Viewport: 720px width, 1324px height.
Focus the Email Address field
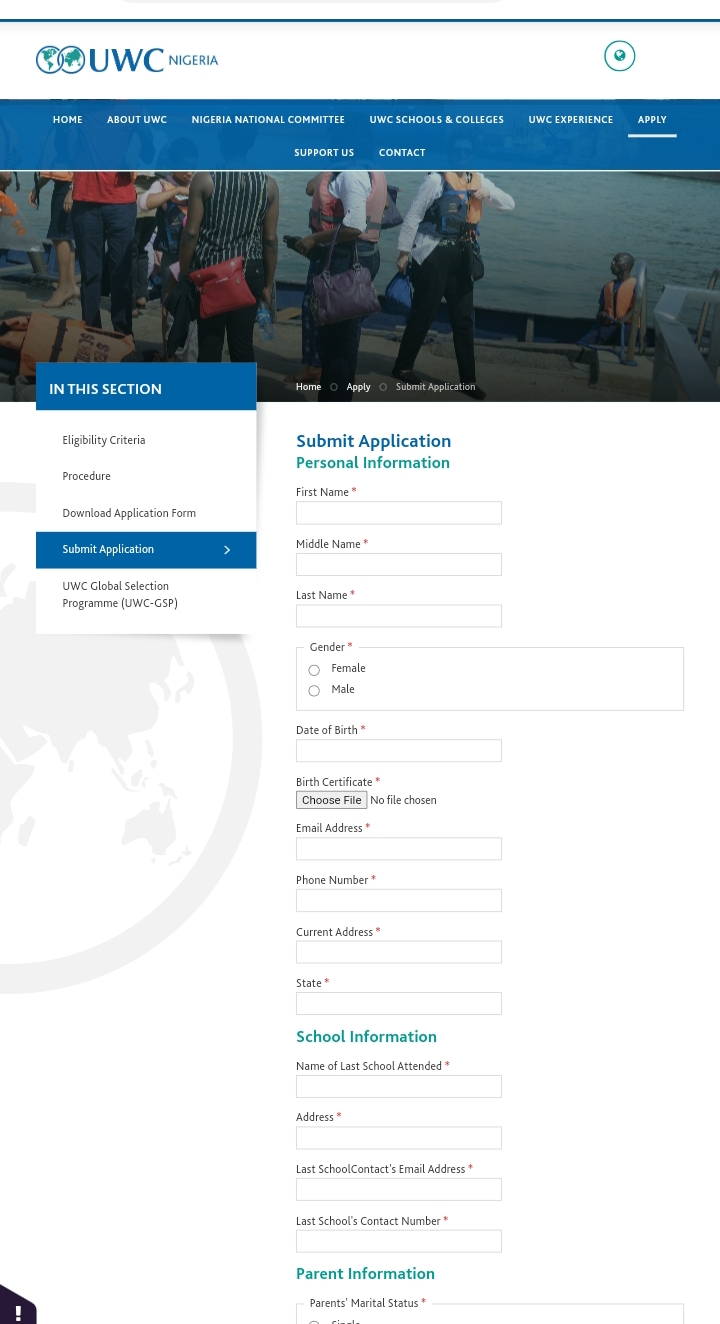399,849
